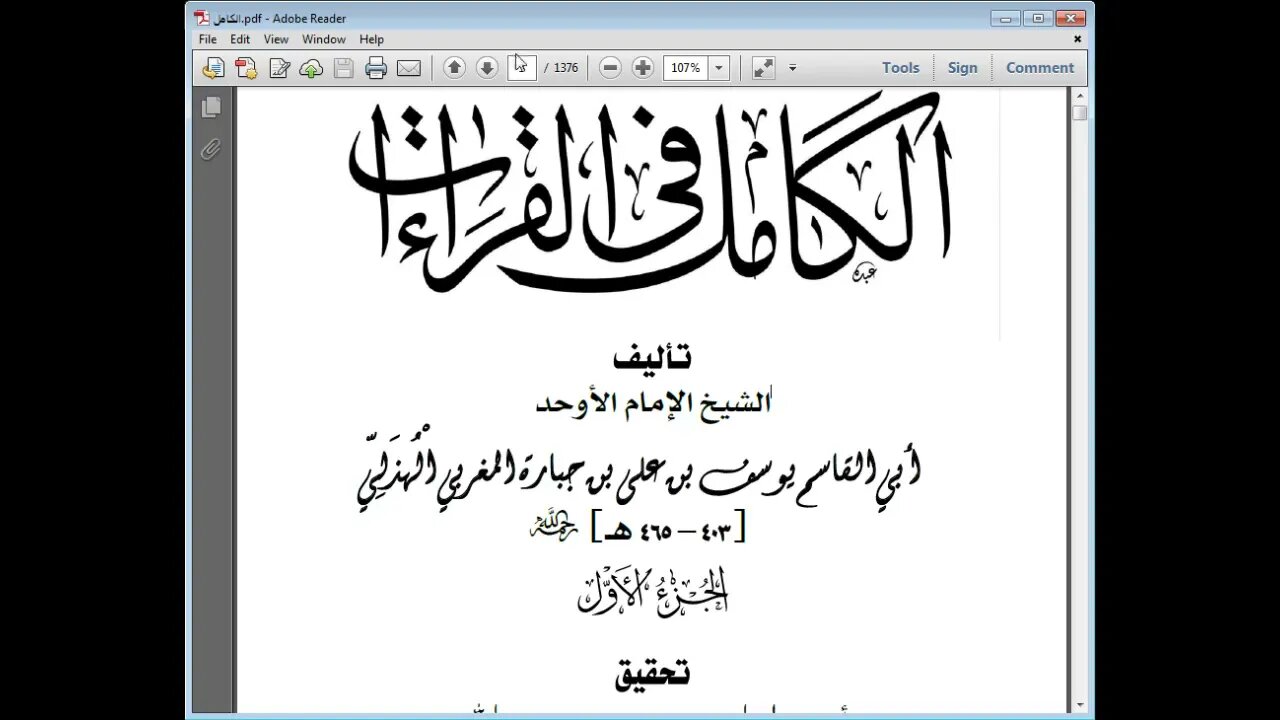Click the Open file toolbar icon
This screenshot has height=720, width=1280.
click(x=213, y=68)
